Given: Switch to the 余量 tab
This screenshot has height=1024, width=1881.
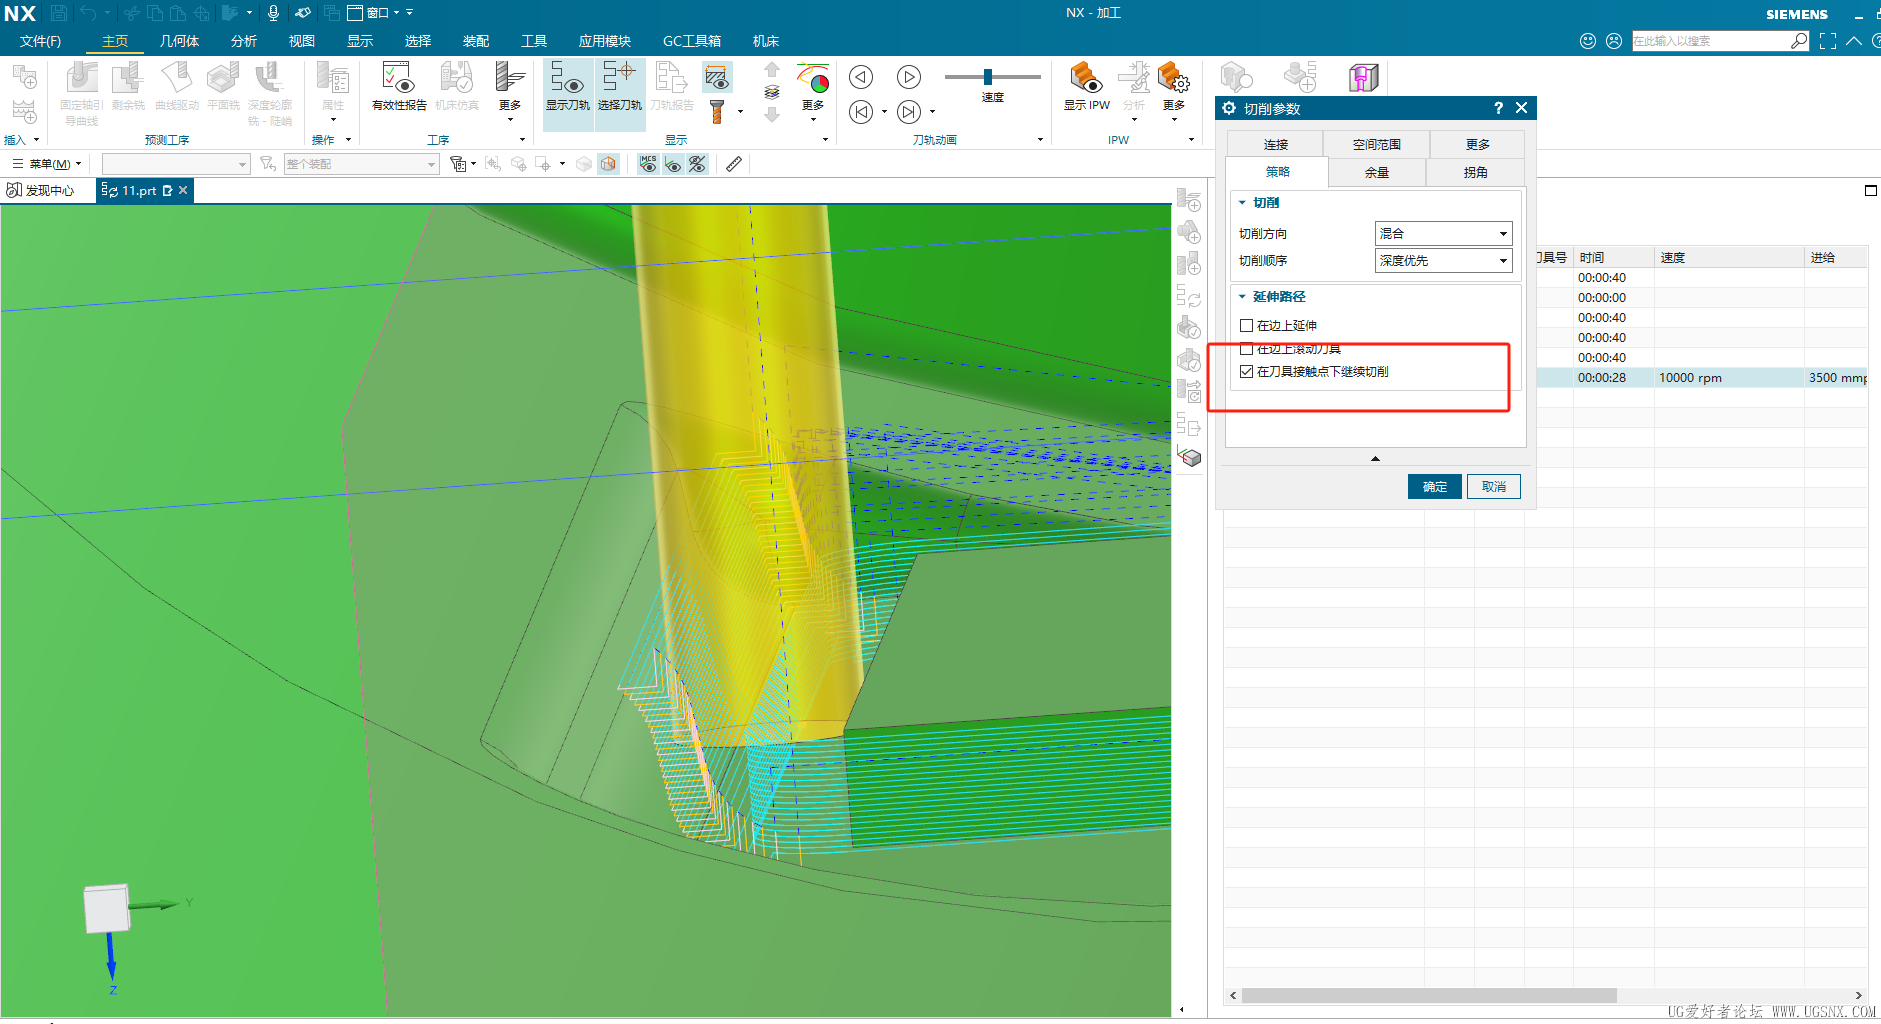Looking at the screenshot, I should coord(1377,173).
